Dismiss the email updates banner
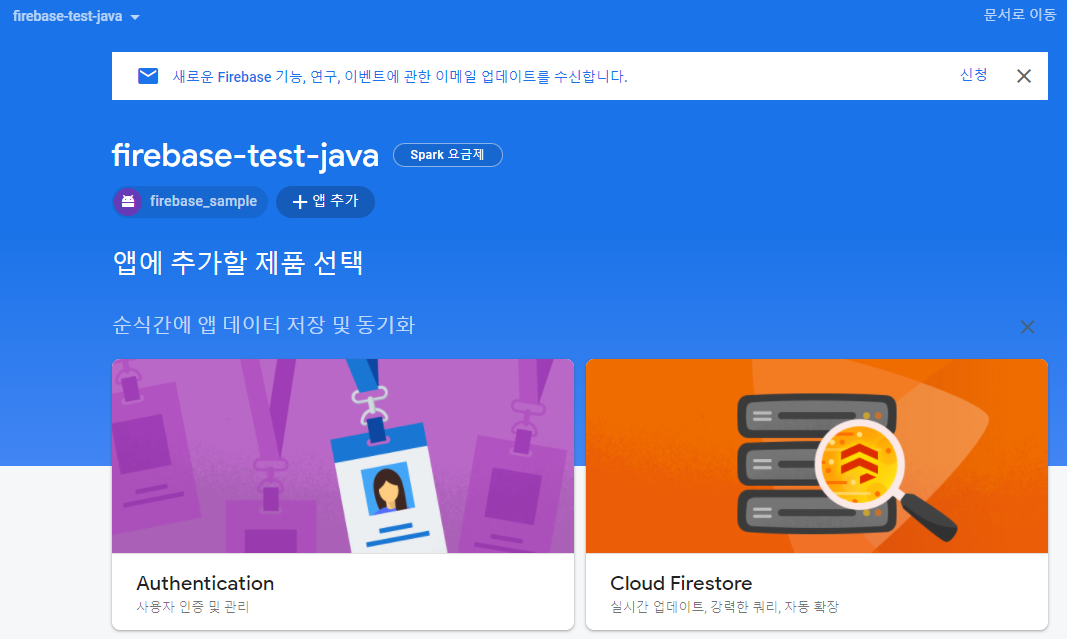Image resolution: width=1067 pixels, height=639 pixels. 1023,76
